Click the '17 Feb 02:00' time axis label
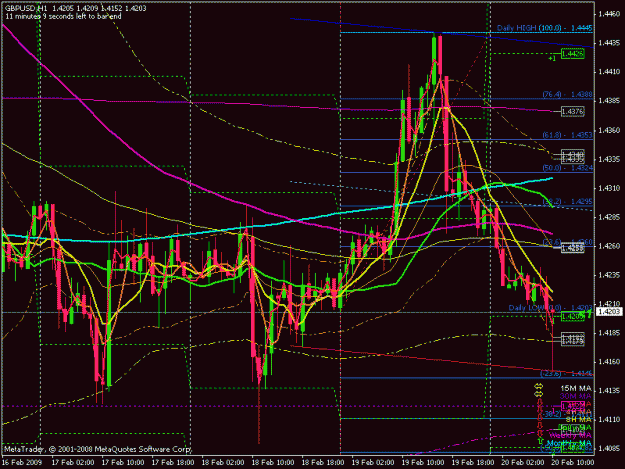This screenshot has width=625, height=469. [73, 462]
